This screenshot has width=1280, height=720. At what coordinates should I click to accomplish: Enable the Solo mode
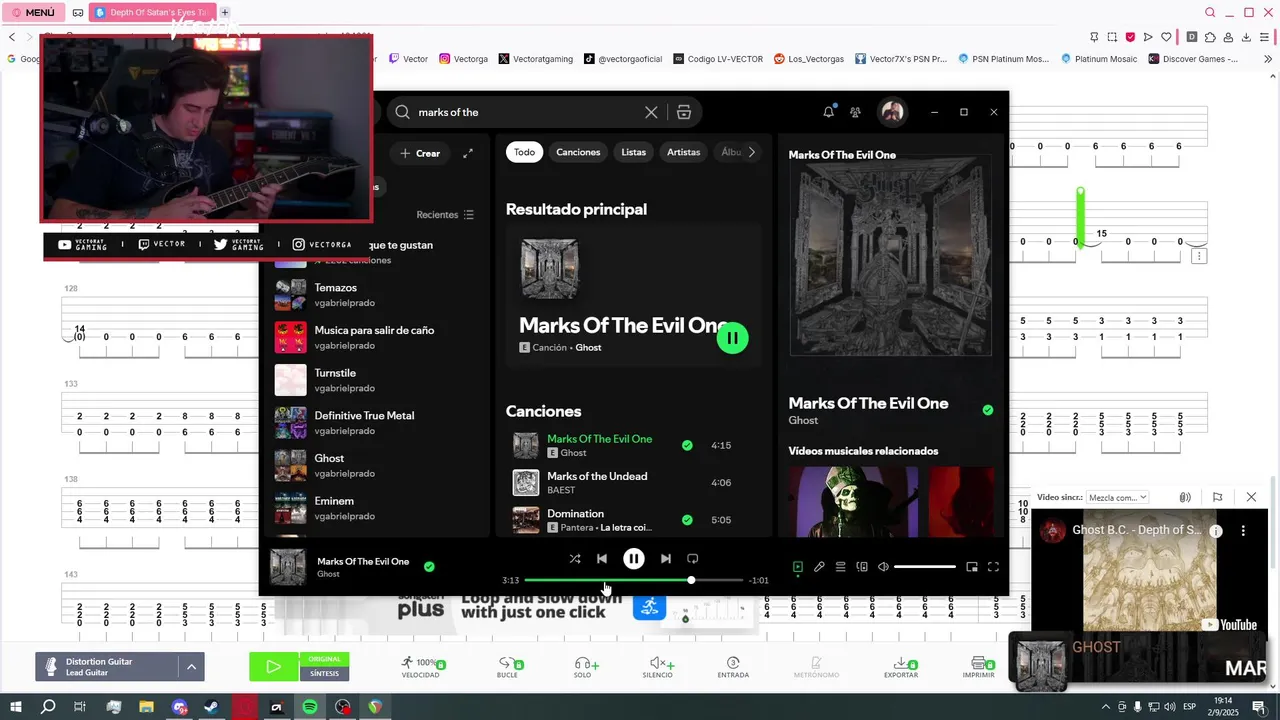pyautogui.click(x=583, y=667)
